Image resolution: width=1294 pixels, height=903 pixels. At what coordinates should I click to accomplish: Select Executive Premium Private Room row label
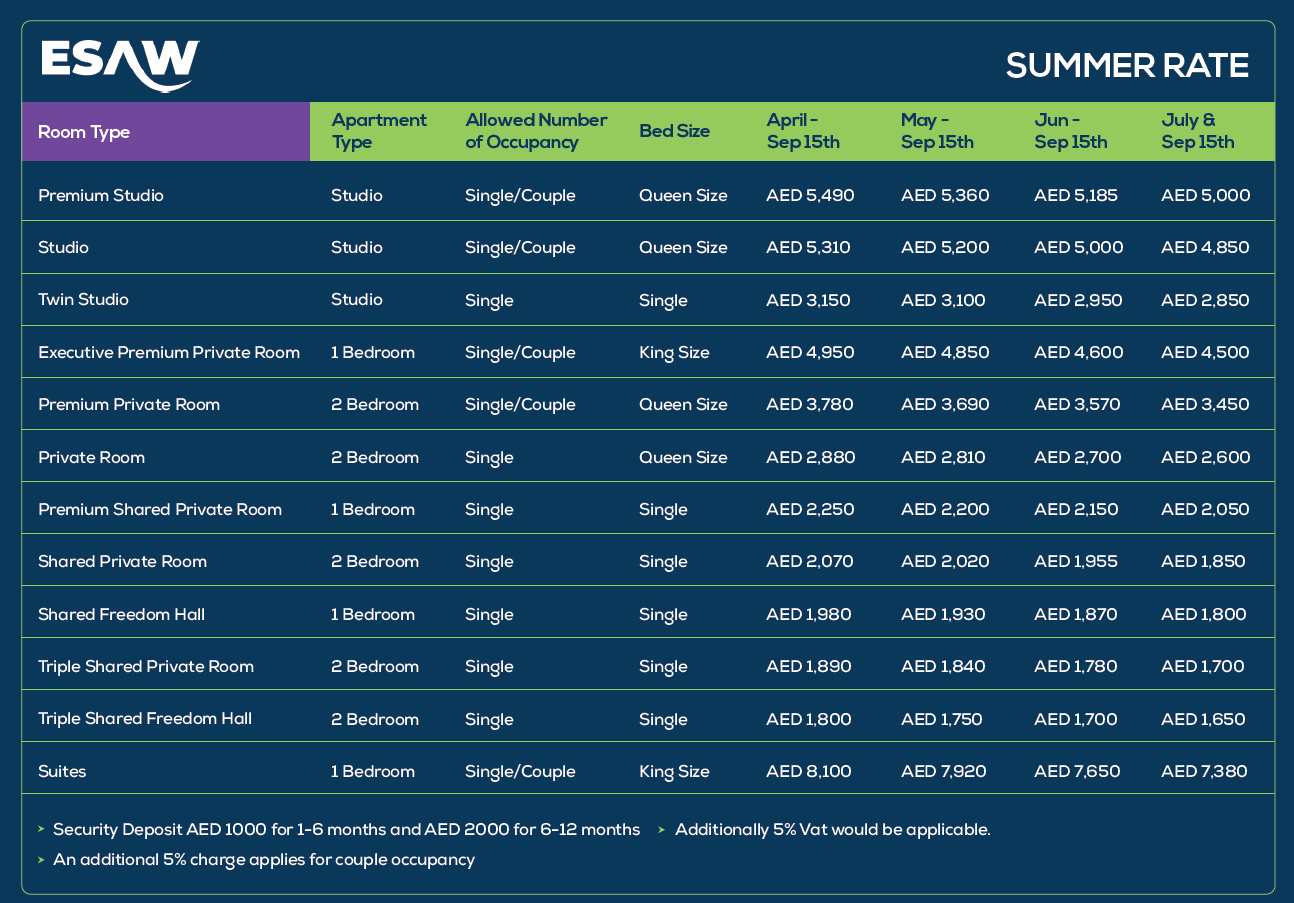click(169, 352)
